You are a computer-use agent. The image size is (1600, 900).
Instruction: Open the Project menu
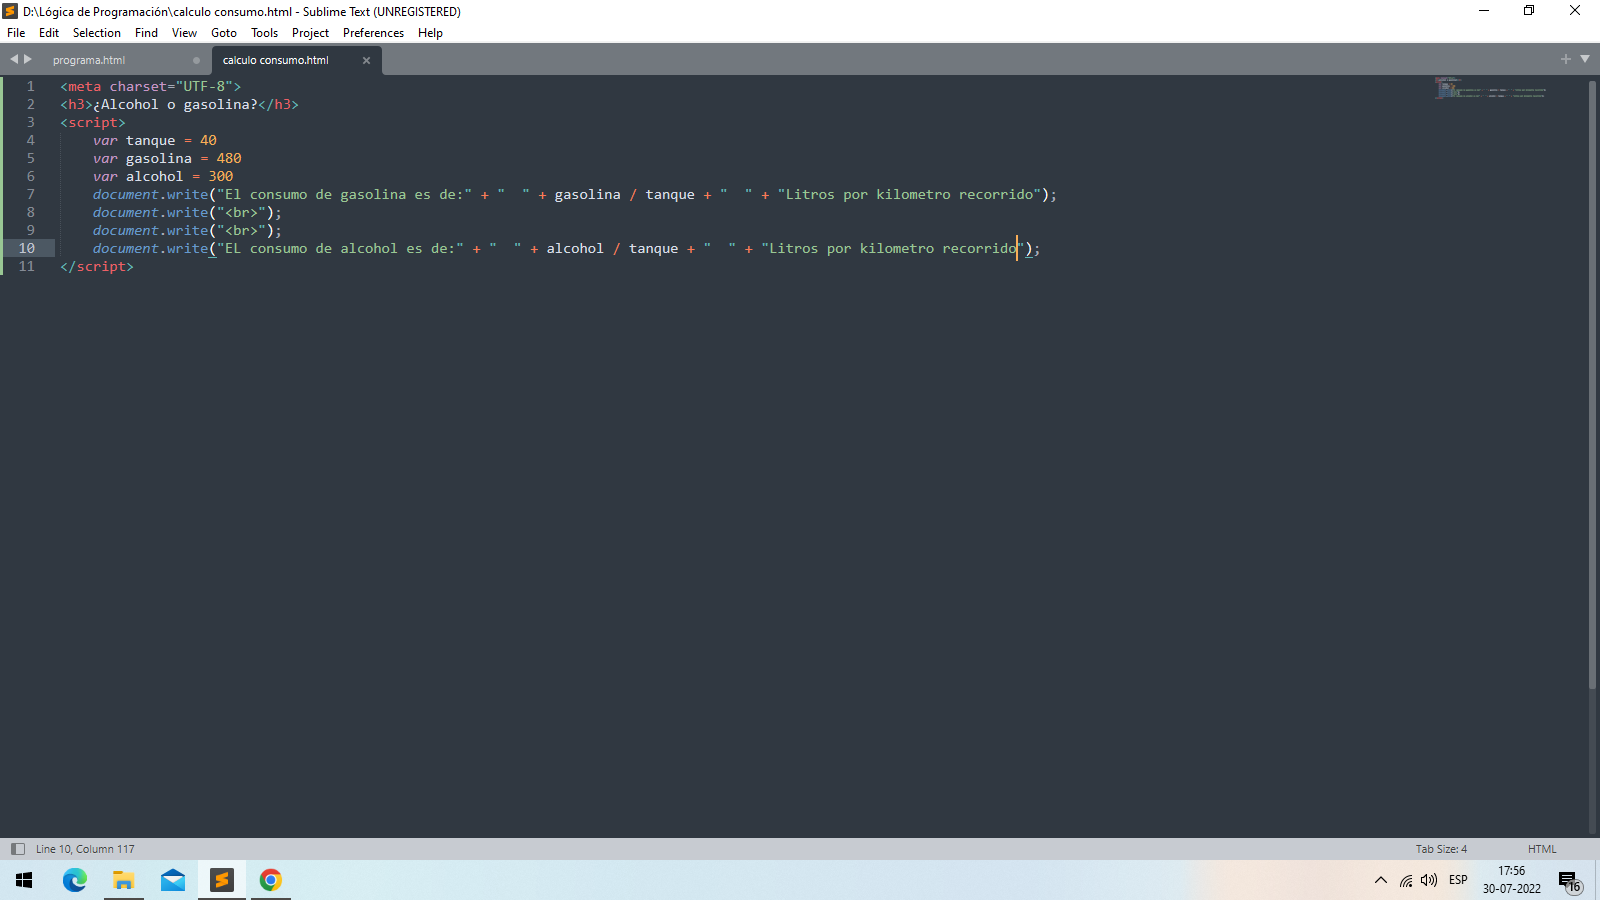click(310, 33)
